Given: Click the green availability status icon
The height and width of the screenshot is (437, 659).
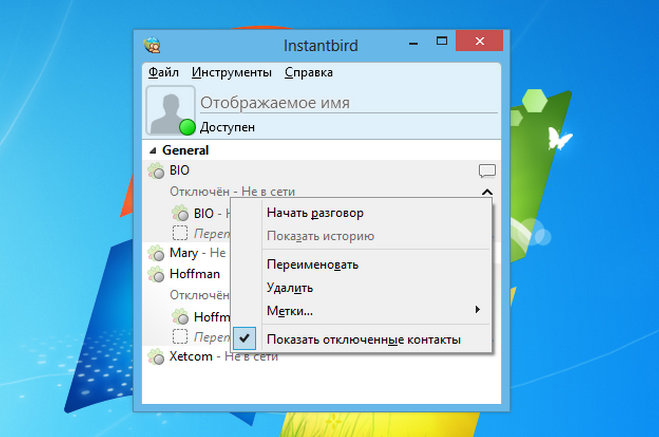Looking at the screenshot, I should 187,127.
